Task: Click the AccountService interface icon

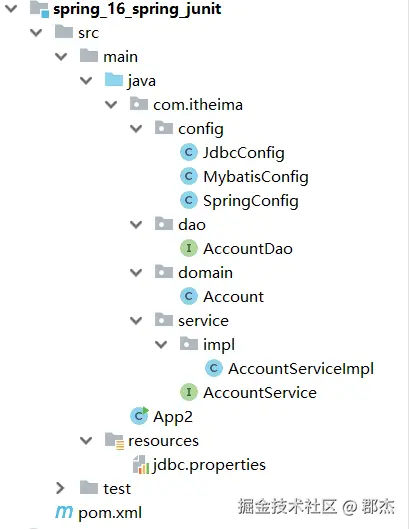Action: 189,392
